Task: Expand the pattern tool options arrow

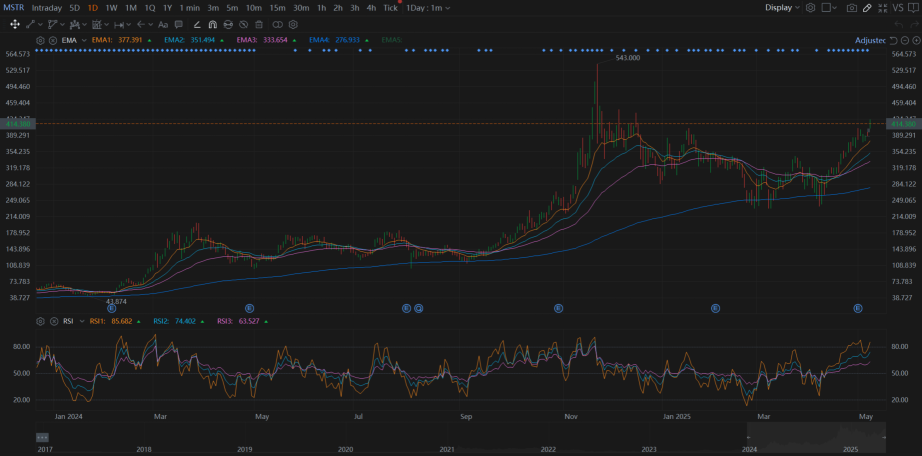Action: tap(85, 25)
